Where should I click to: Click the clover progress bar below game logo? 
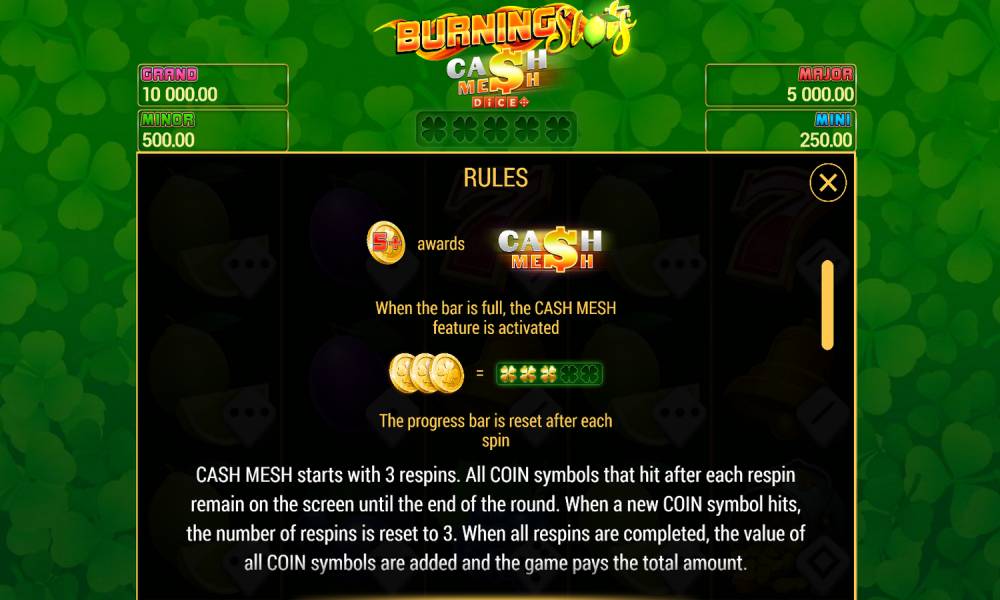click(x=496, y=129)
